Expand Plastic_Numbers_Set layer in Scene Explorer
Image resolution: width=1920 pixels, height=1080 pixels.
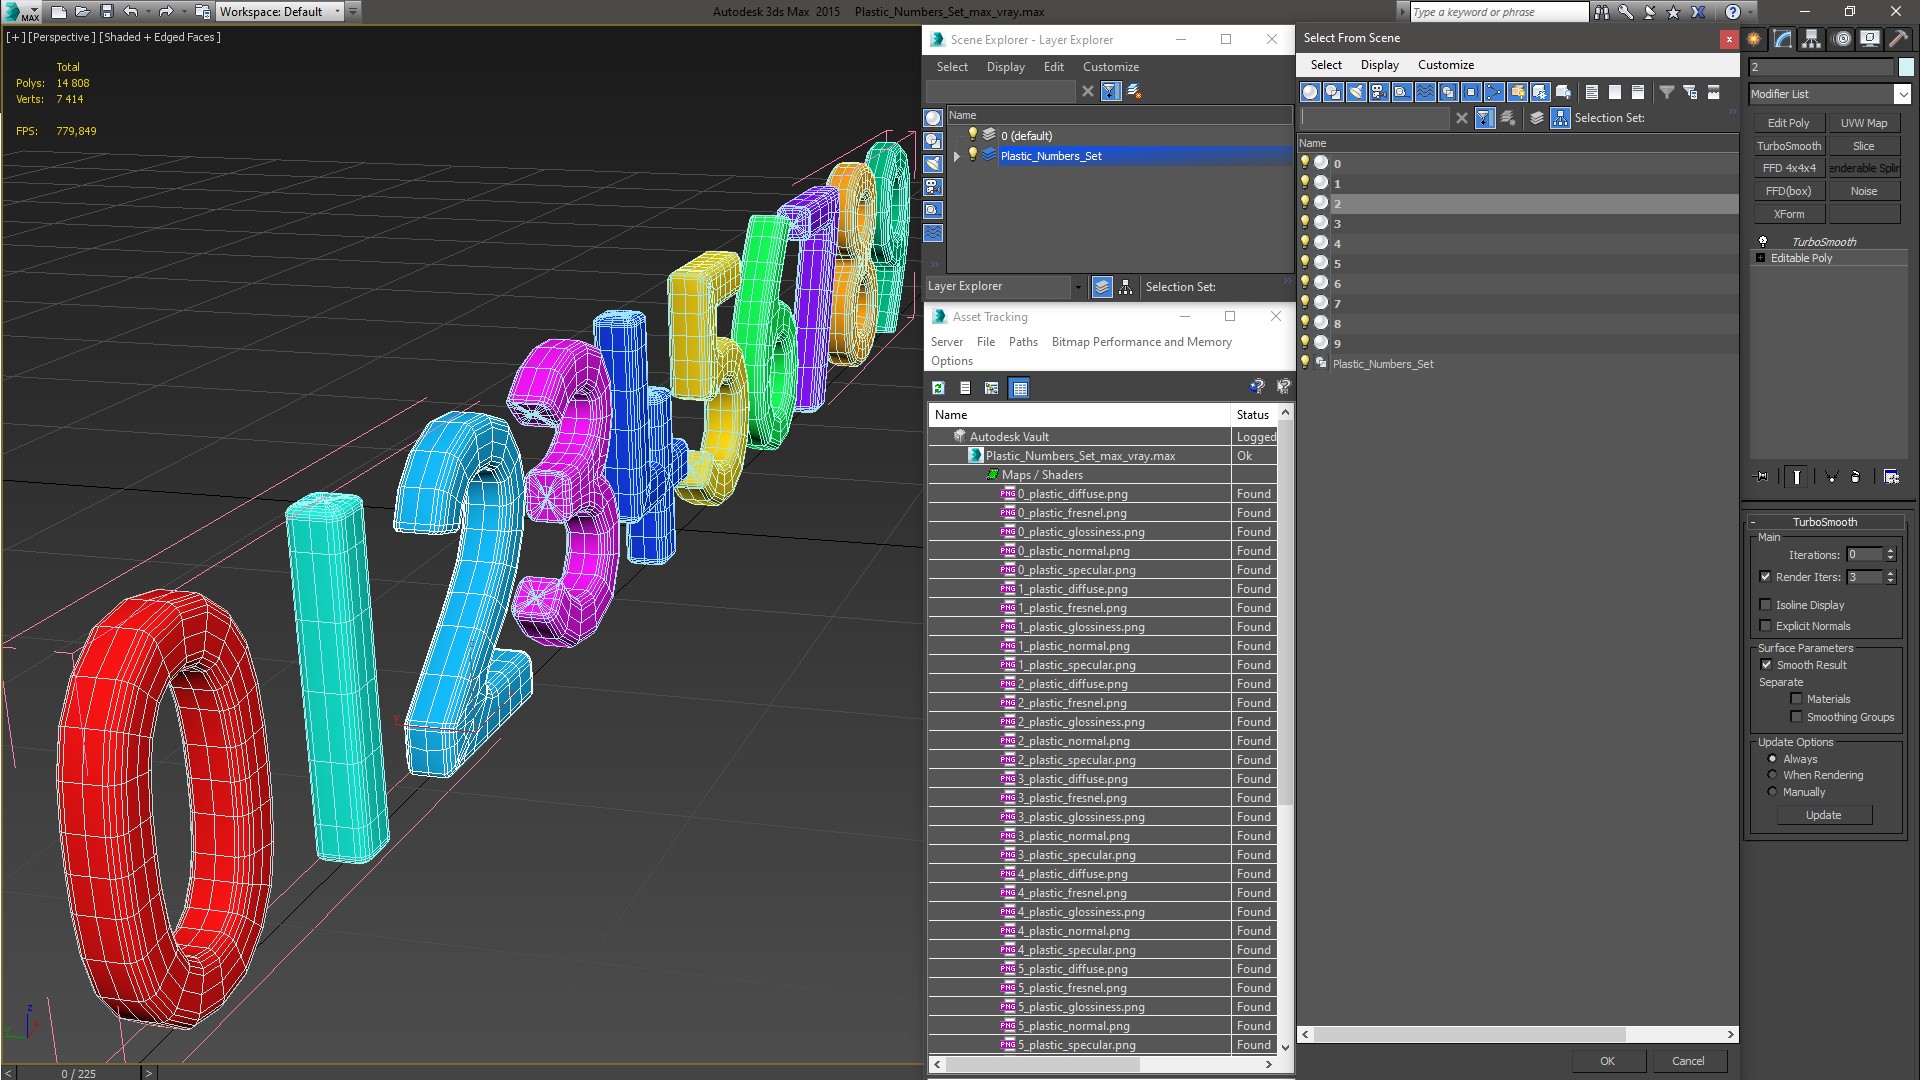point(957,156)
